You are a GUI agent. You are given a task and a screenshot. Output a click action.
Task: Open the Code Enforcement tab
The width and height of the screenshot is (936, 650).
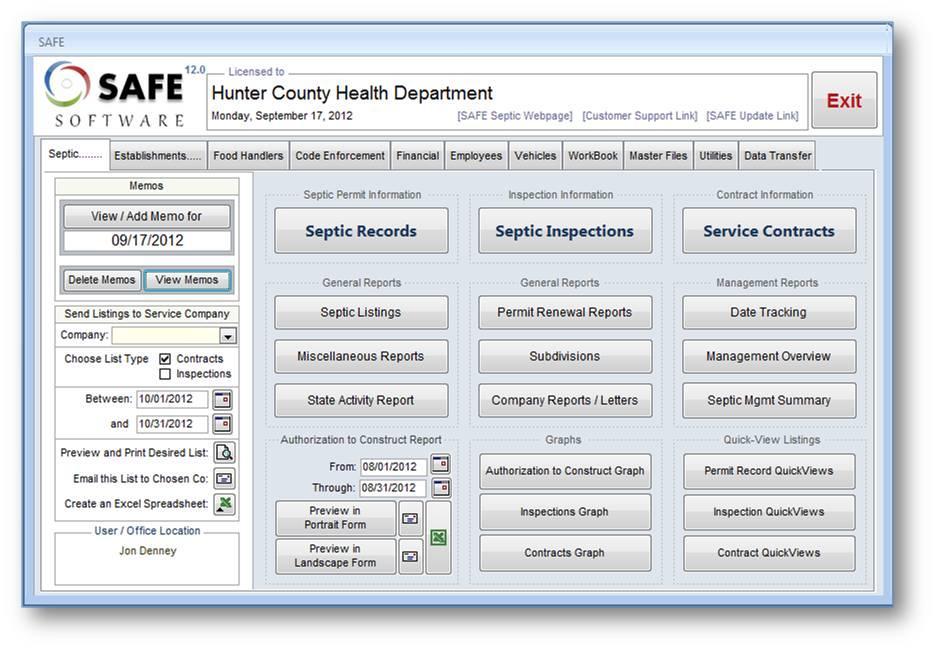coord(339,156)
